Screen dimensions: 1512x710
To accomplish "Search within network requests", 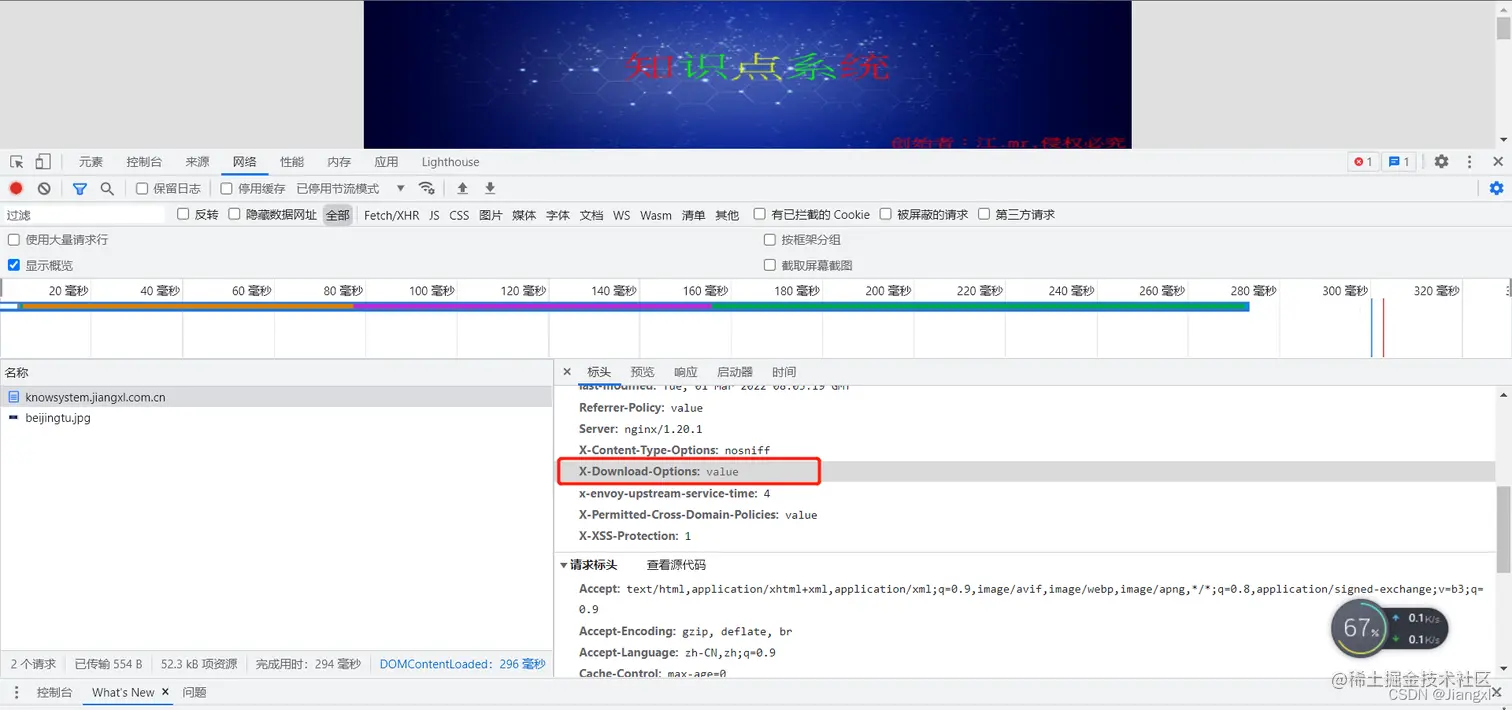I will click(107, 188).
